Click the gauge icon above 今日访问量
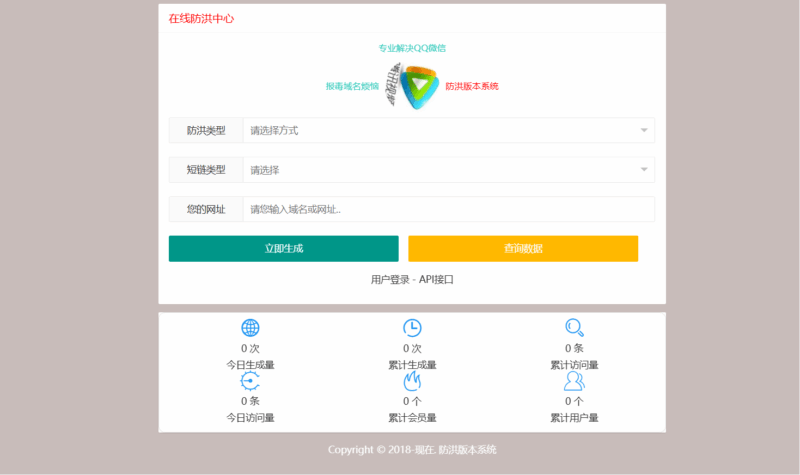 pos(250,381)
